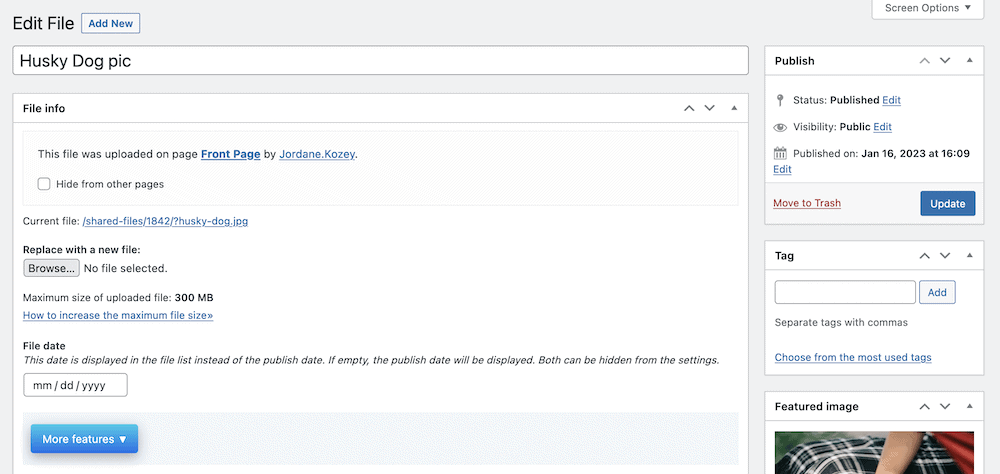
Task: Open the Screen Options dropdown
Action: click(928, 8)
